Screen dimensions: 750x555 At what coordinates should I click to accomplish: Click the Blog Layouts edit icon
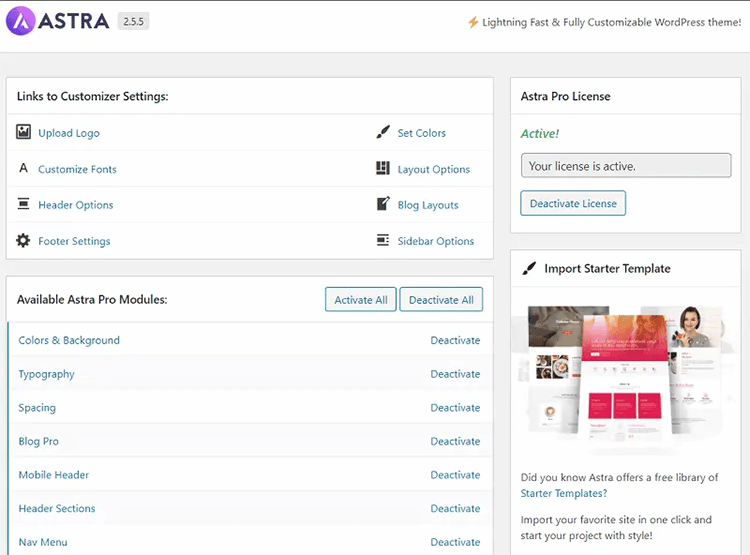coord(383,204)
